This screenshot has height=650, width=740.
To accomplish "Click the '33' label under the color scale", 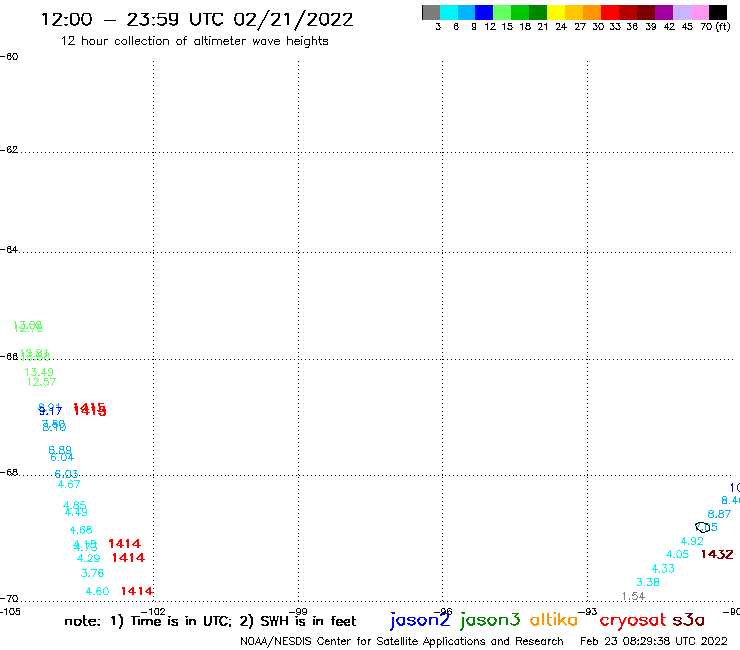I will pos(615,27).
